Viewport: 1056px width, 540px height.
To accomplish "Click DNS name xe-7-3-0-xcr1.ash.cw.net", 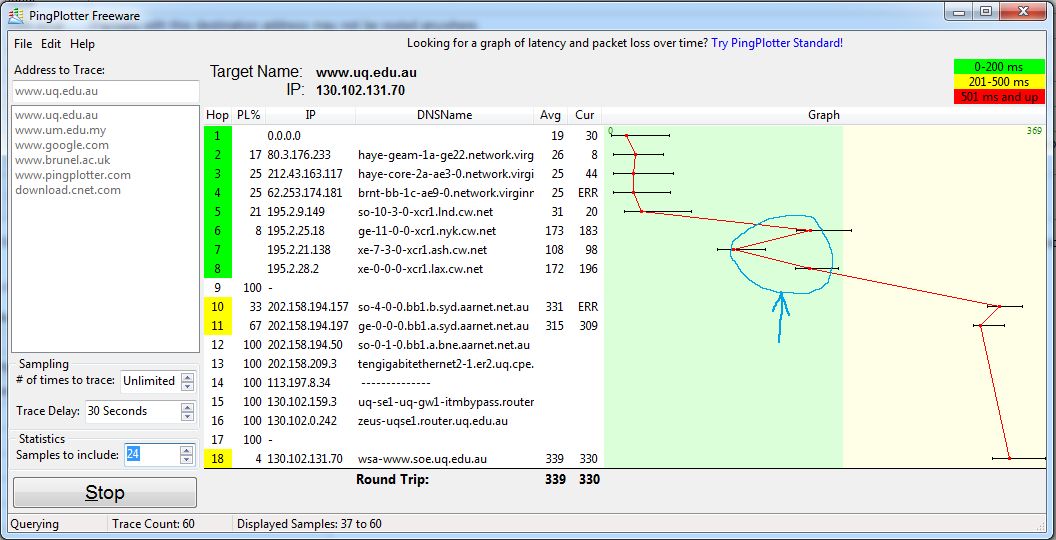I will pos(422,250).
